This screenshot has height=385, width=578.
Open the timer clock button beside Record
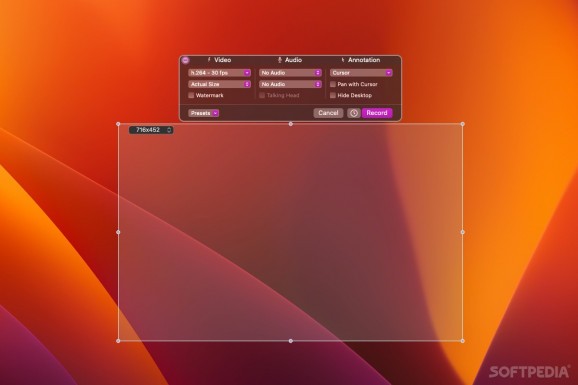[x=354, y=113]
